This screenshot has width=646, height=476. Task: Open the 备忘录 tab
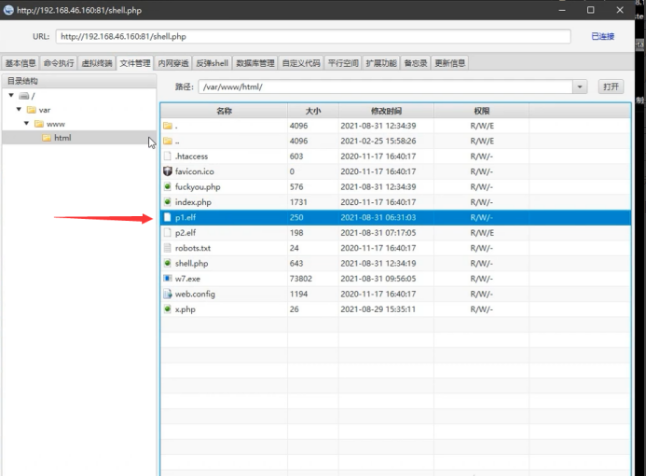point(415,63)
